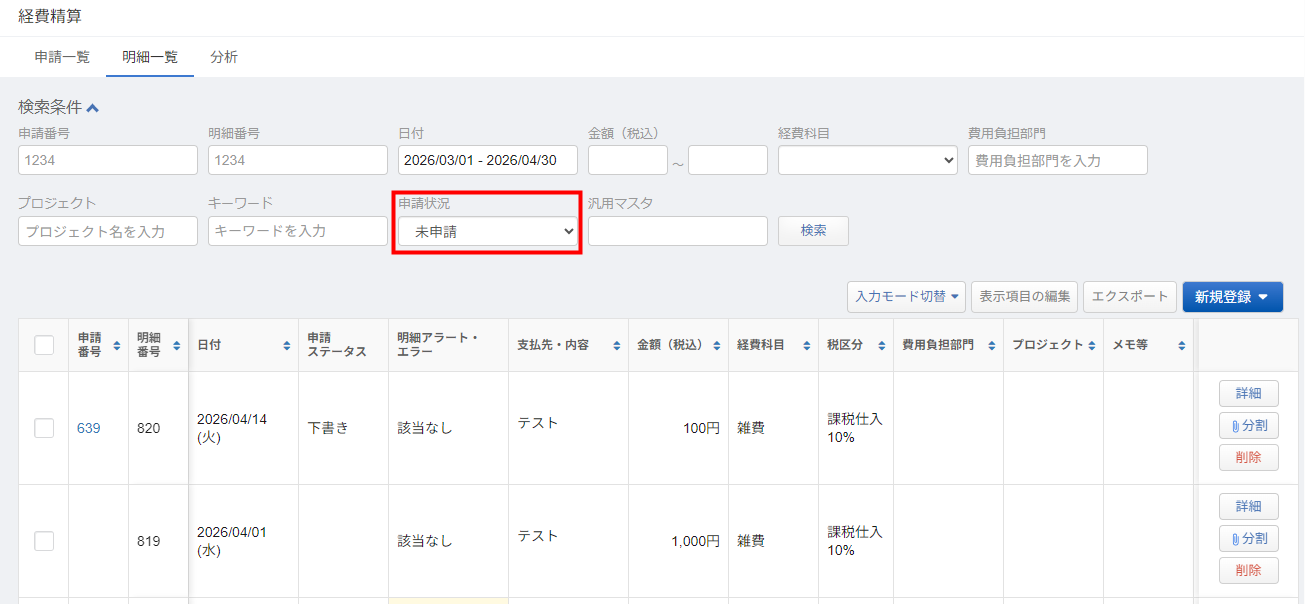The image size is (1305, 604).
Task: Sort by 明細番号 column sort icon
Action: tap(177, 345)
